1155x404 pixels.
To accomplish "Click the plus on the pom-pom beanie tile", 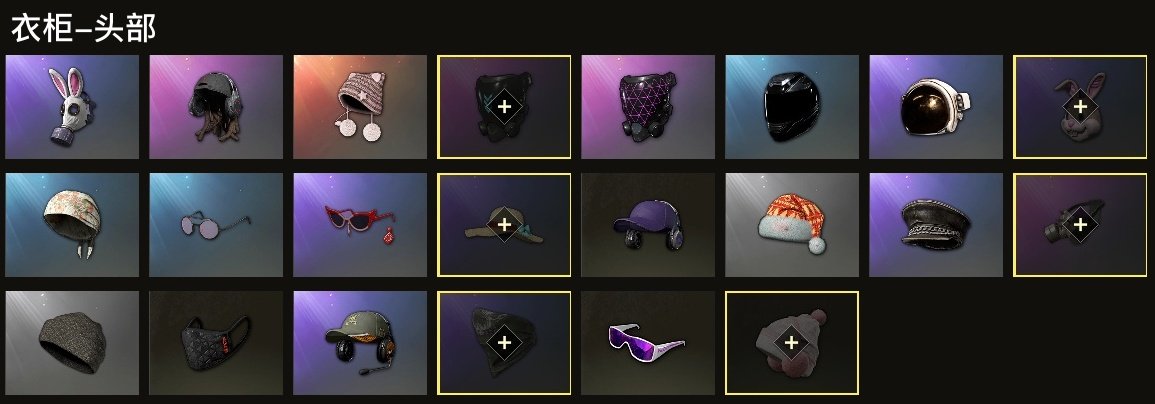I will coord(792,343).
